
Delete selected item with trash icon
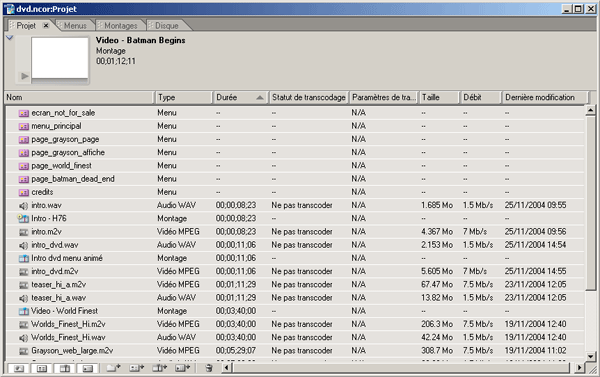(209, 368)
